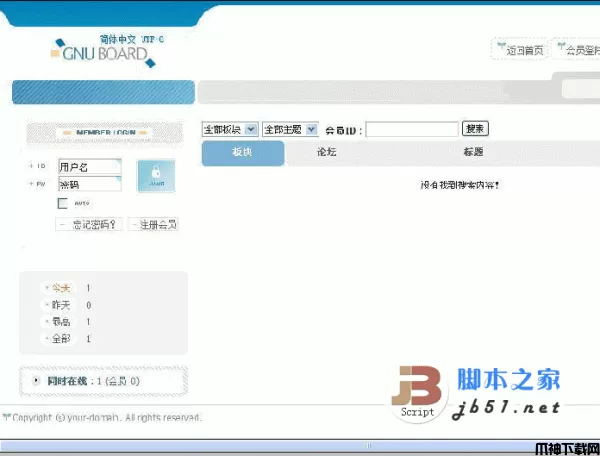Click the bullet before 同时在线
This screenshot has height=456, width=600.
click(x=36, y=381)
